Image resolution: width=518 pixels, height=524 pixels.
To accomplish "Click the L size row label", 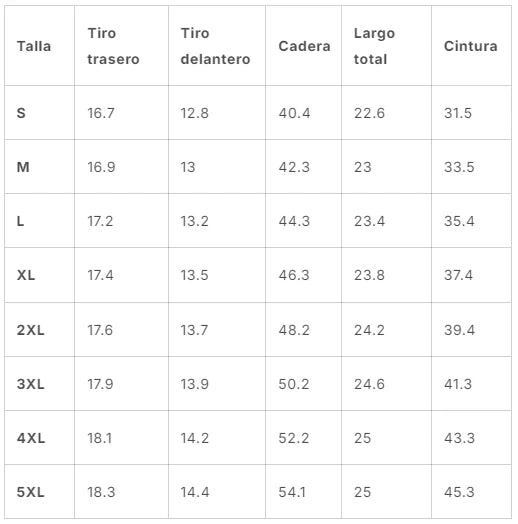I will (20, 221).
